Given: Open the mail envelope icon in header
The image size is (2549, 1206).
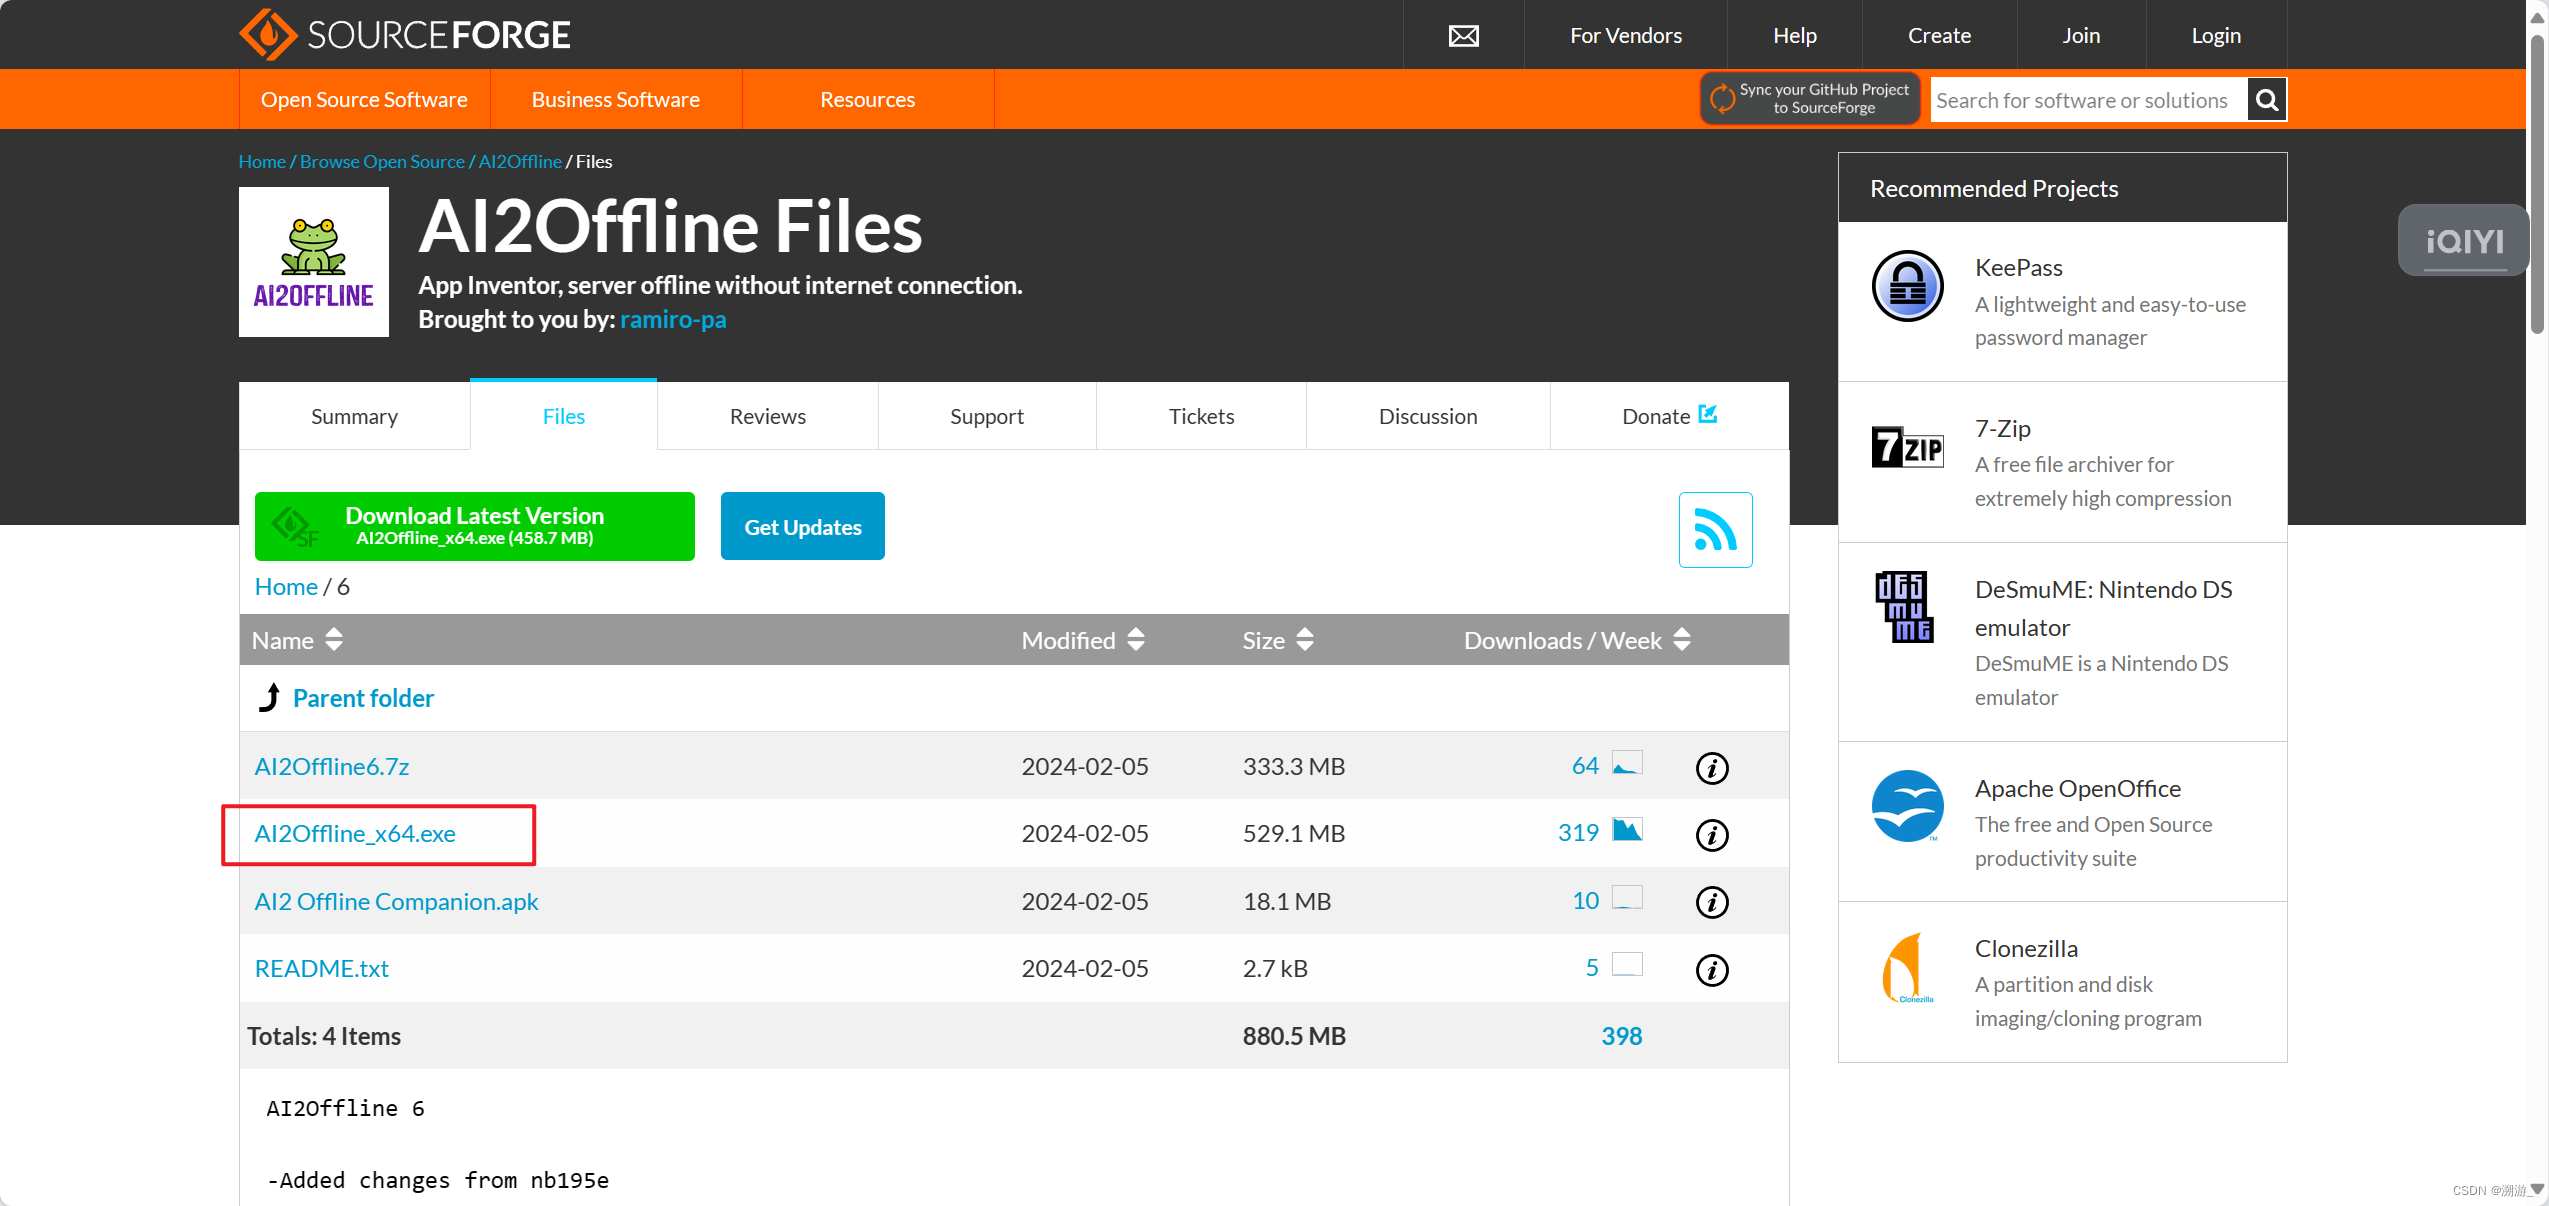Looking at the screenshot, I should 1463,36.
